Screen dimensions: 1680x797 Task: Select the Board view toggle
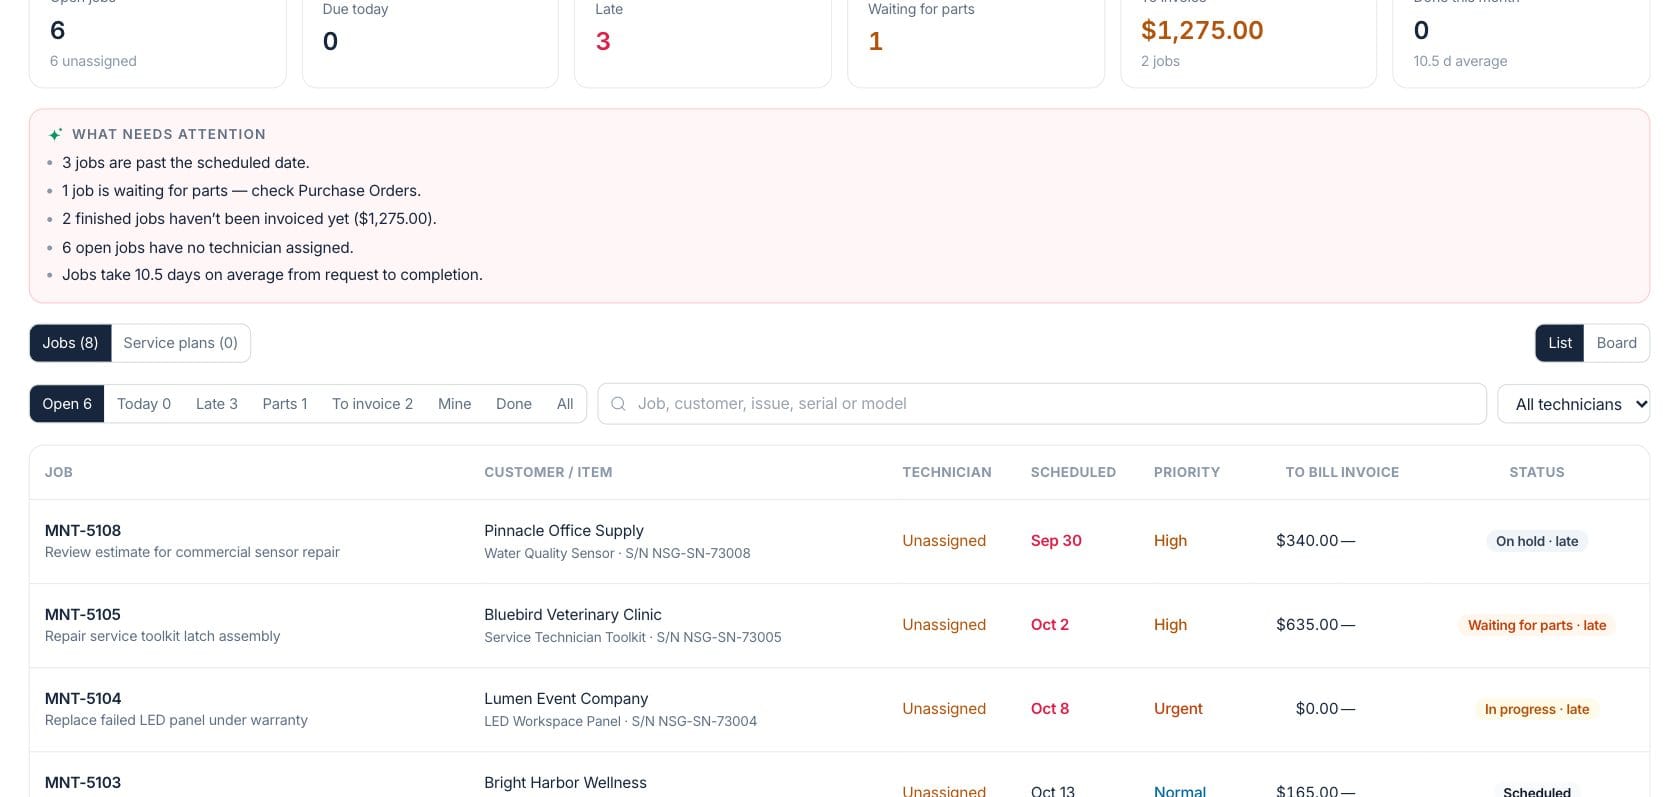pyautogui.click(x=1616, y=343)
